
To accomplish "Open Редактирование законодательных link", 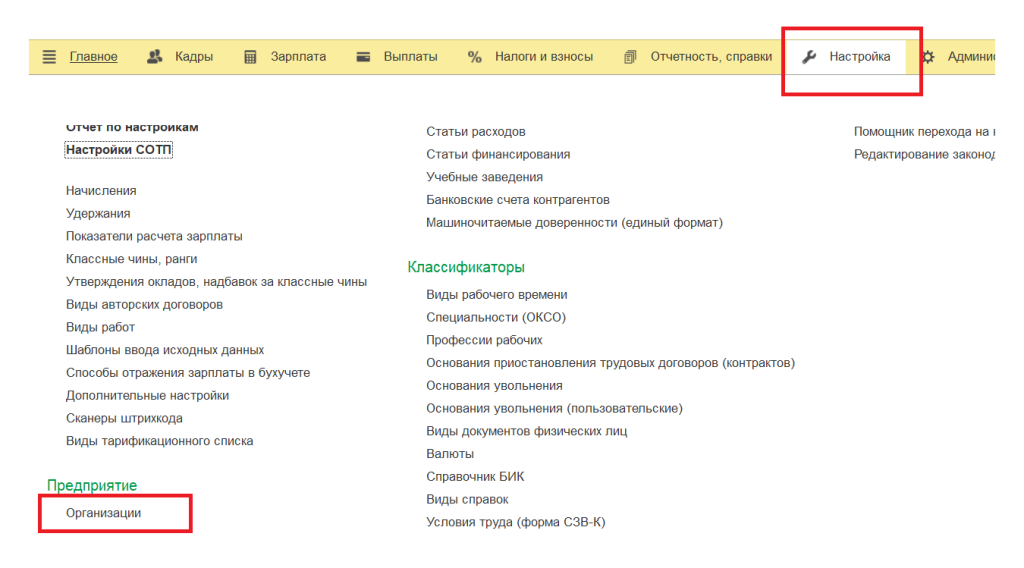I will [924, 155].
